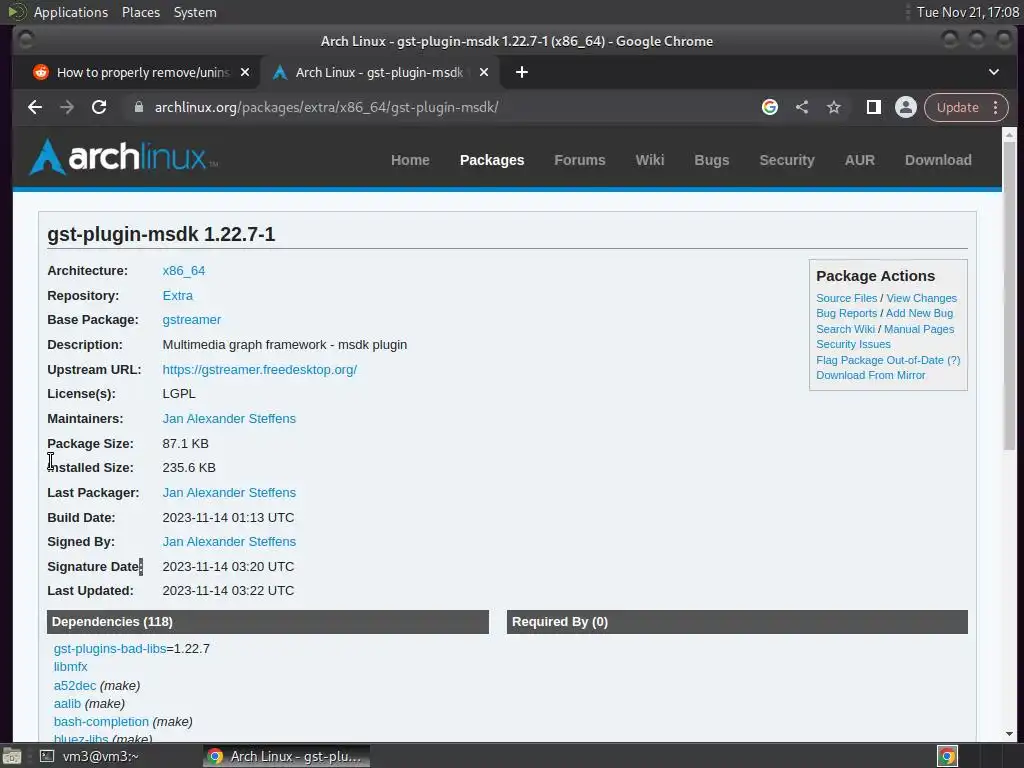The width and height of the screenshot is (1024, 768).
Task: Click the browser forward arrow
Action: 67,107
